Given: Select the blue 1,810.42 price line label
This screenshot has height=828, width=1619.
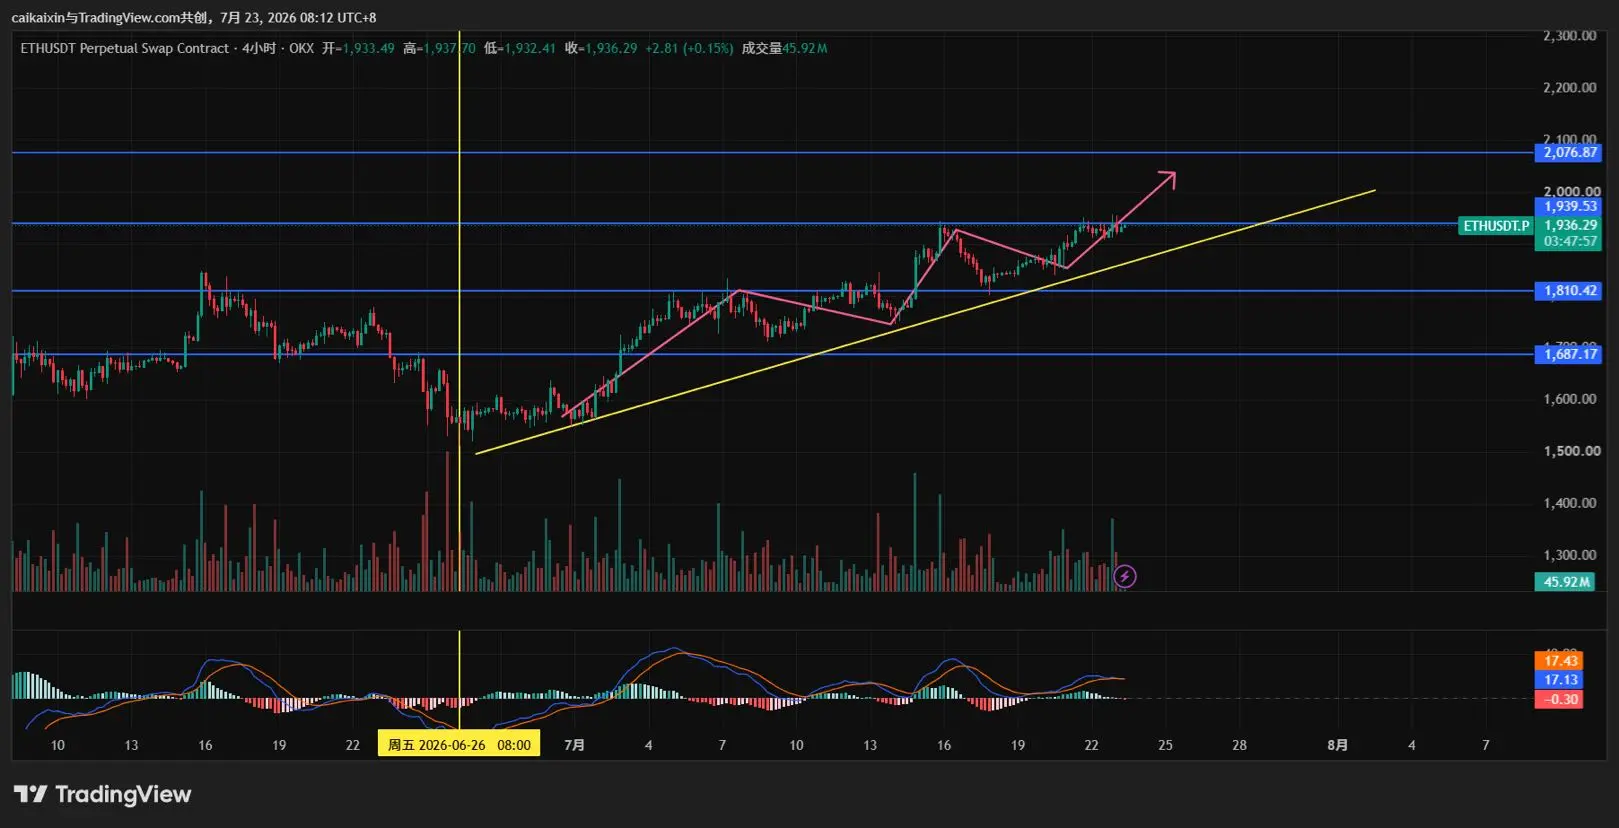Looking at the screenshot, I should 1569,291.
